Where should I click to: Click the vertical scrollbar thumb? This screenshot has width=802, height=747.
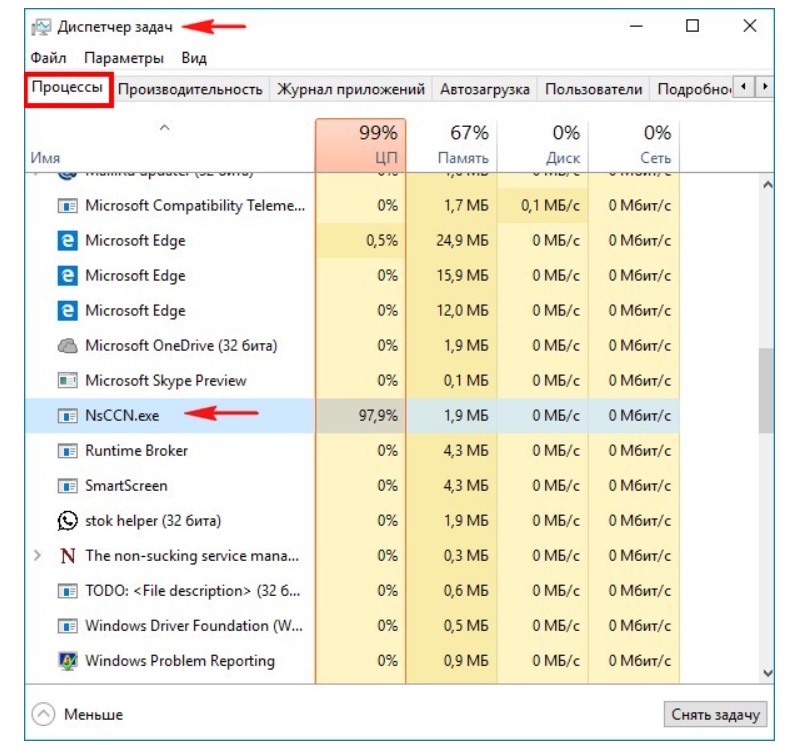coord(766,390)
